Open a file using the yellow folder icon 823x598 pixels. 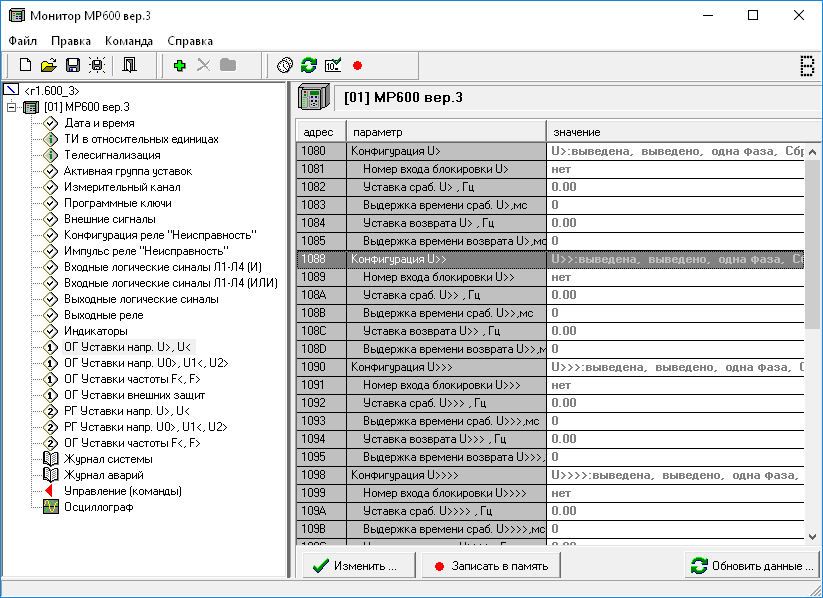48,65
